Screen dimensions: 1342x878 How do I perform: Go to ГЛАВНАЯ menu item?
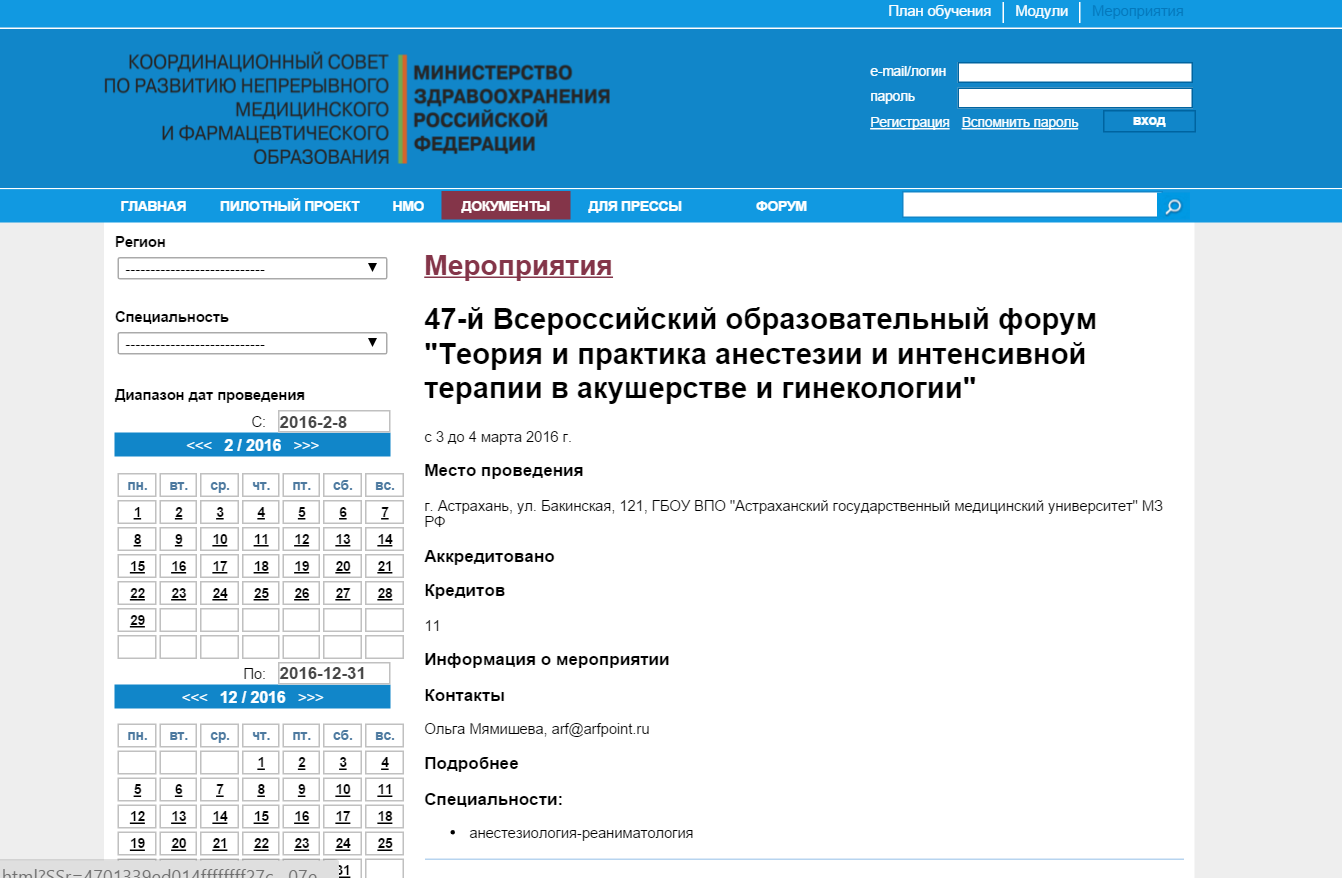(153, 206)
